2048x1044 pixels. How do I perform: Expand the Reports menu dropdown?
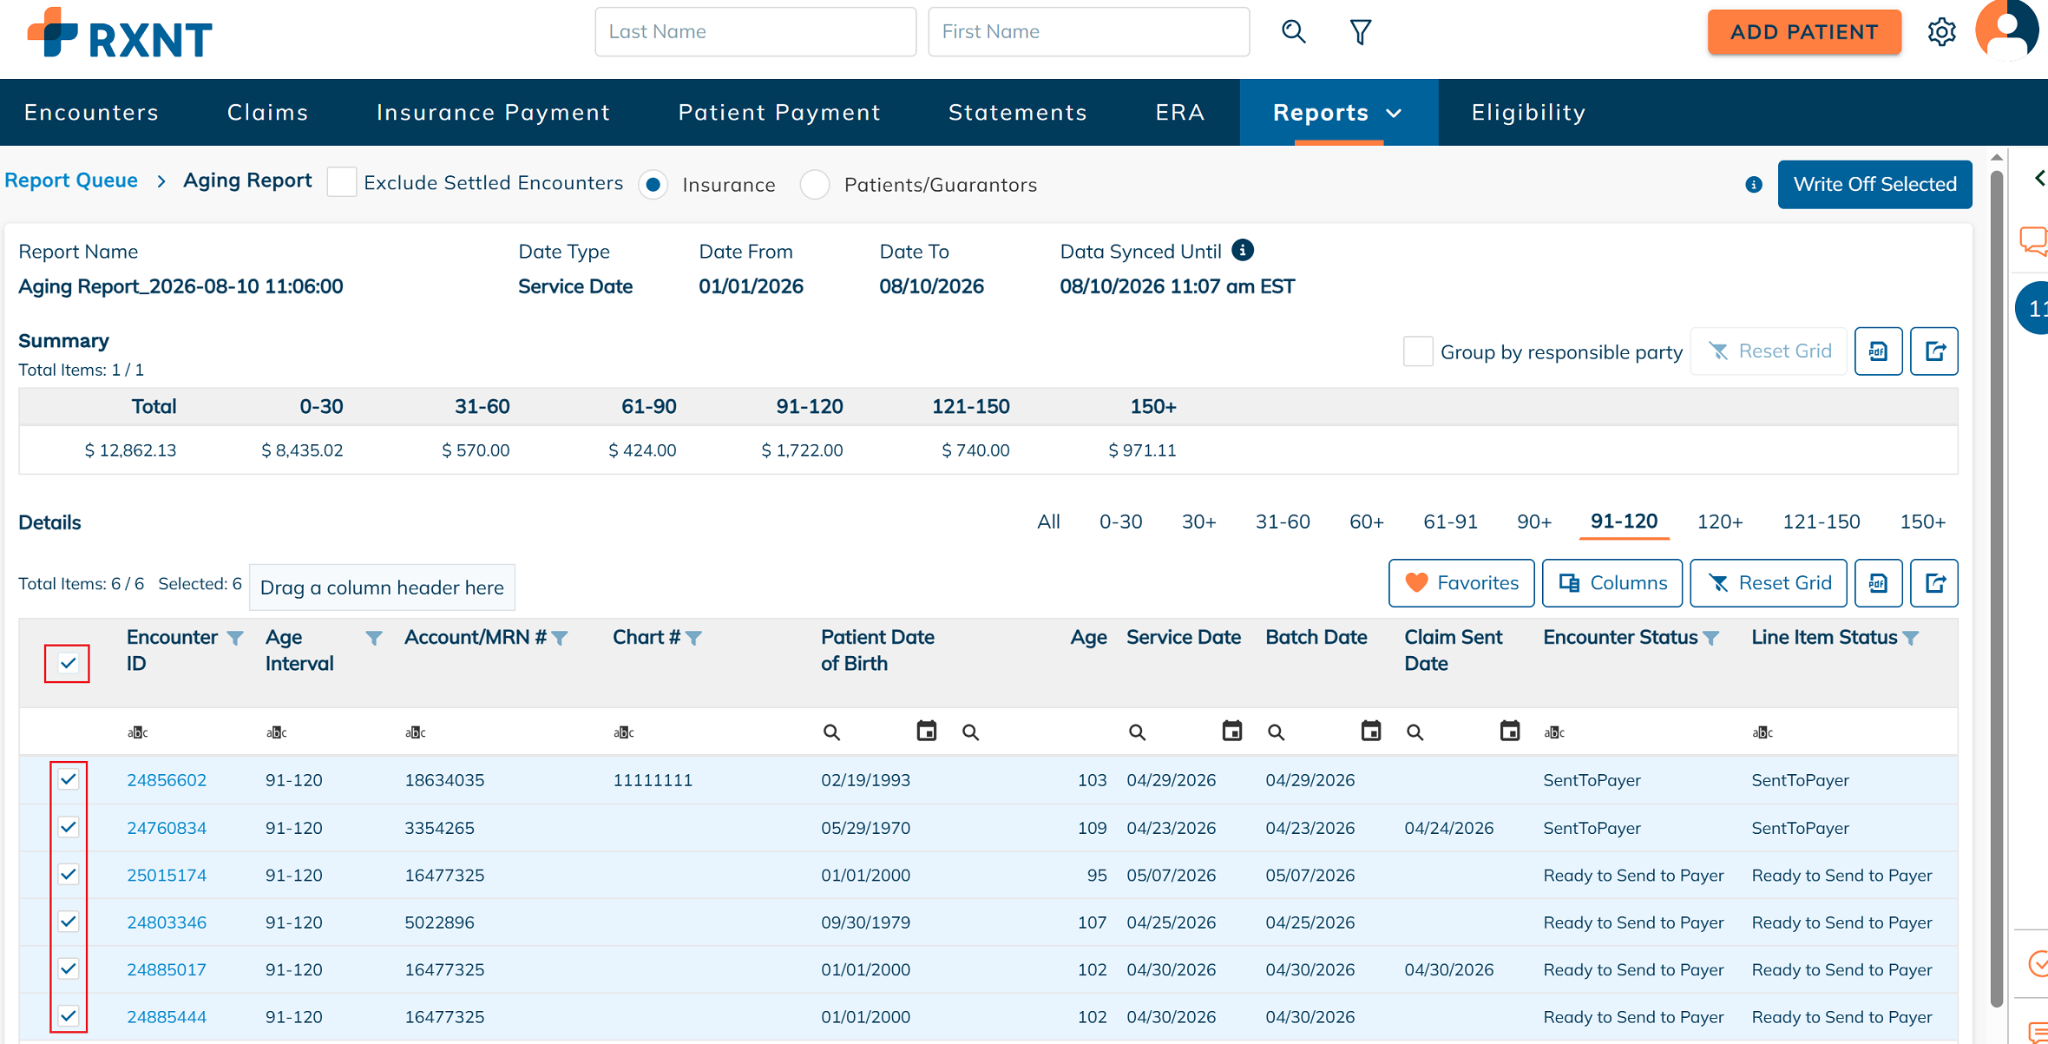[1338, 112]
